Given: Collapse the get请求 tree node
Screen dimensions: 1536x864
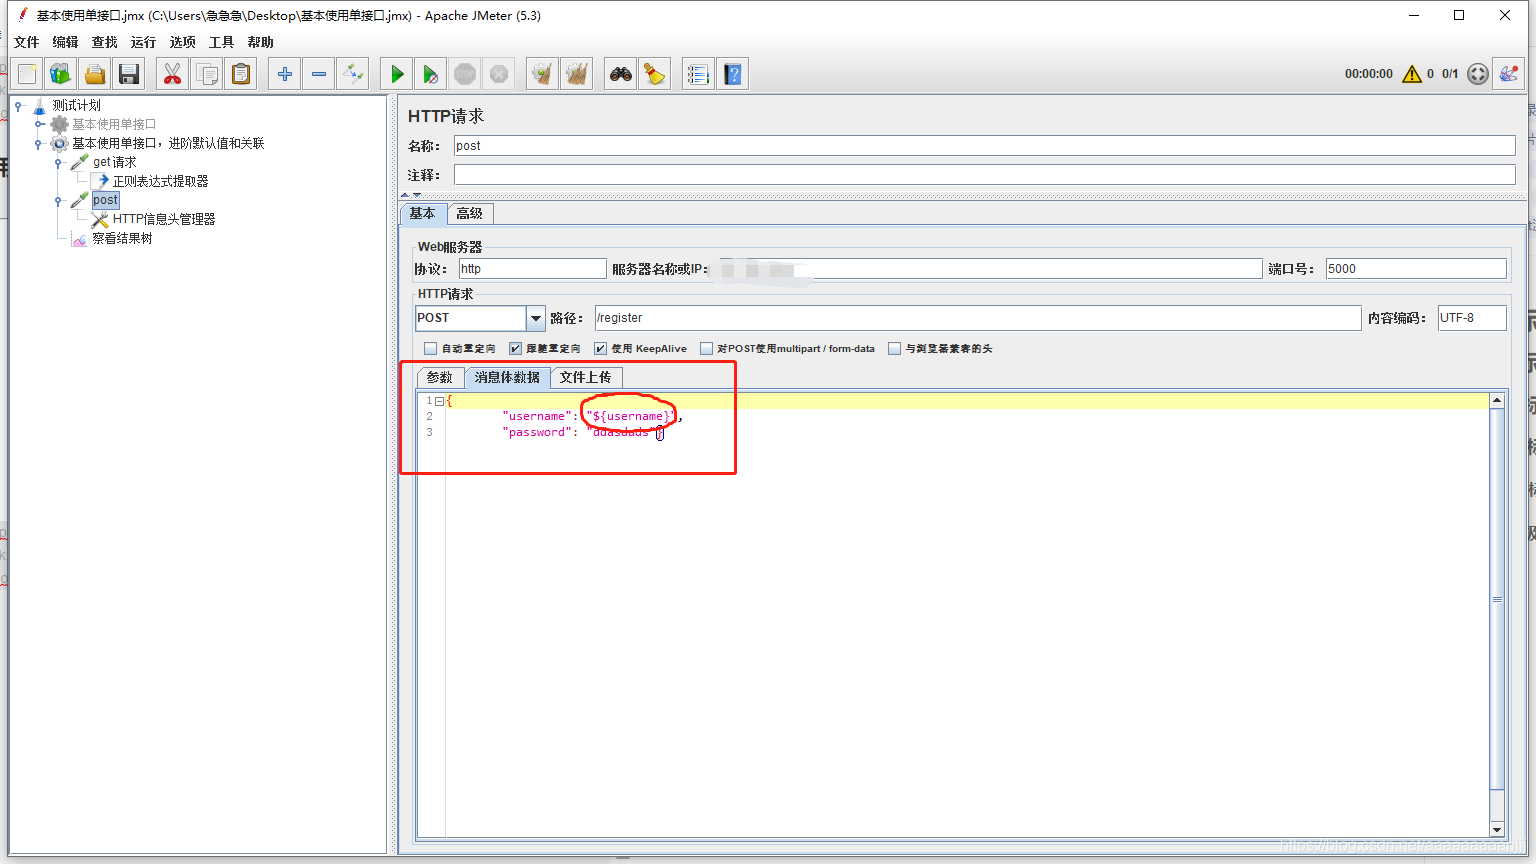Looking at the screenshot, I should 59,162.
